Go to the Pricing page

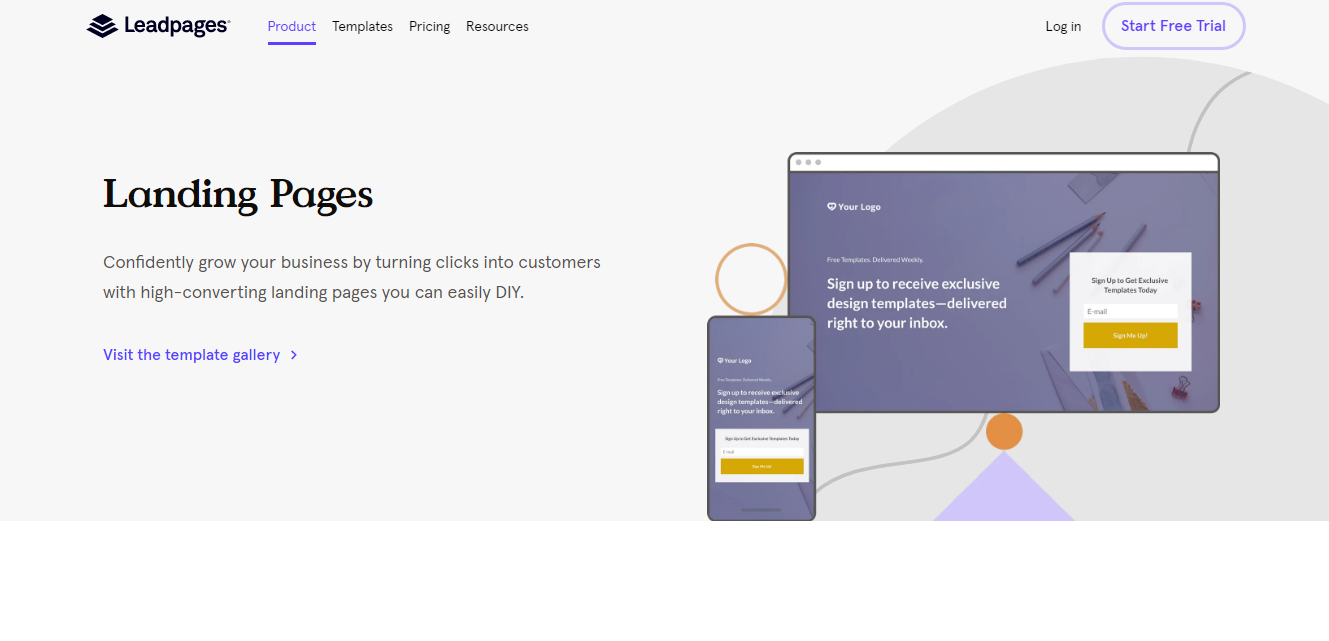pos(429,27)
